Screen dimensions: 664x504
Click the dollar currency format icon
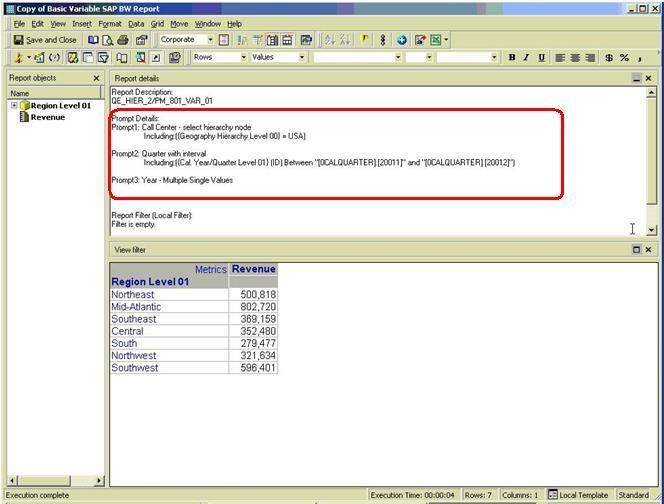[609, 58]
